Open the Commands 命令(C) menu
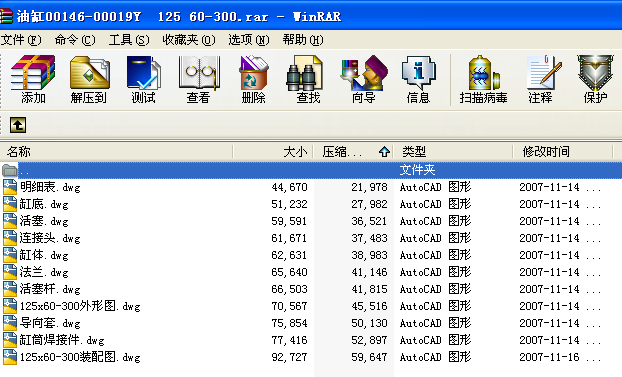 click(x=75, y=40)
